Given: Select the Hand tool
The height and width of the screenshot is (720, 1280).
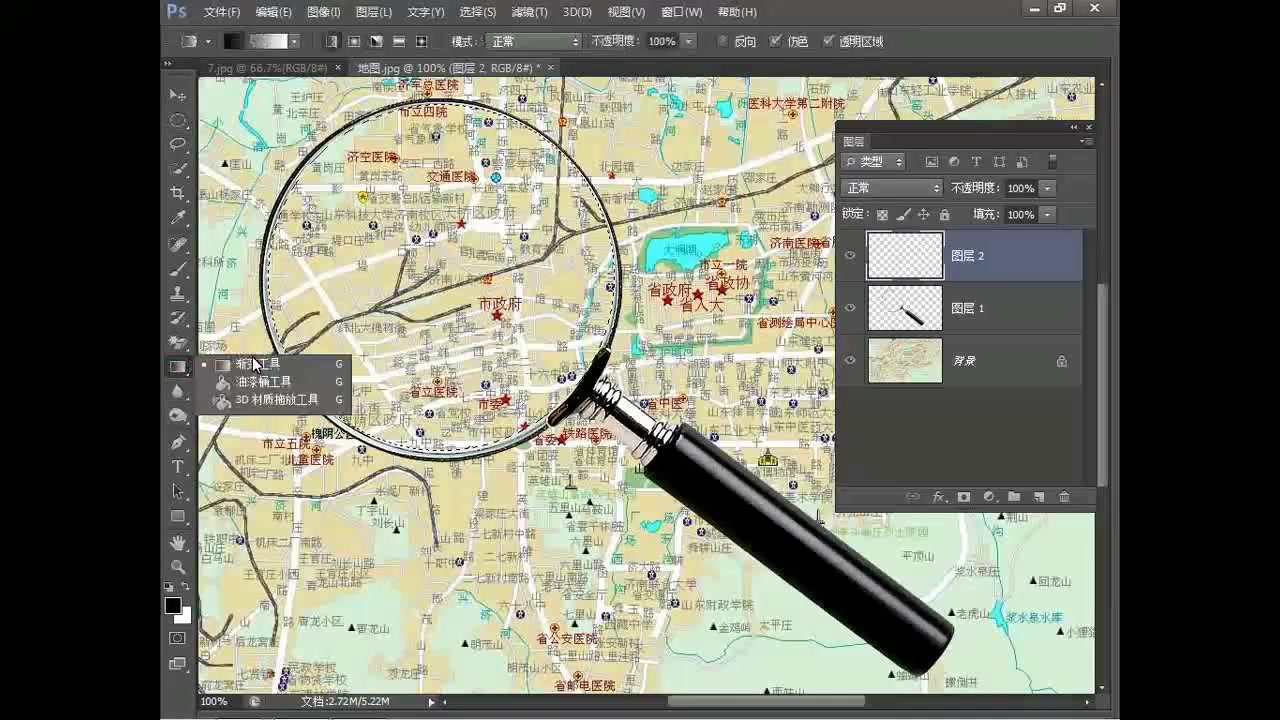Looking at the screenshot, I should click(x=178, y=543).
